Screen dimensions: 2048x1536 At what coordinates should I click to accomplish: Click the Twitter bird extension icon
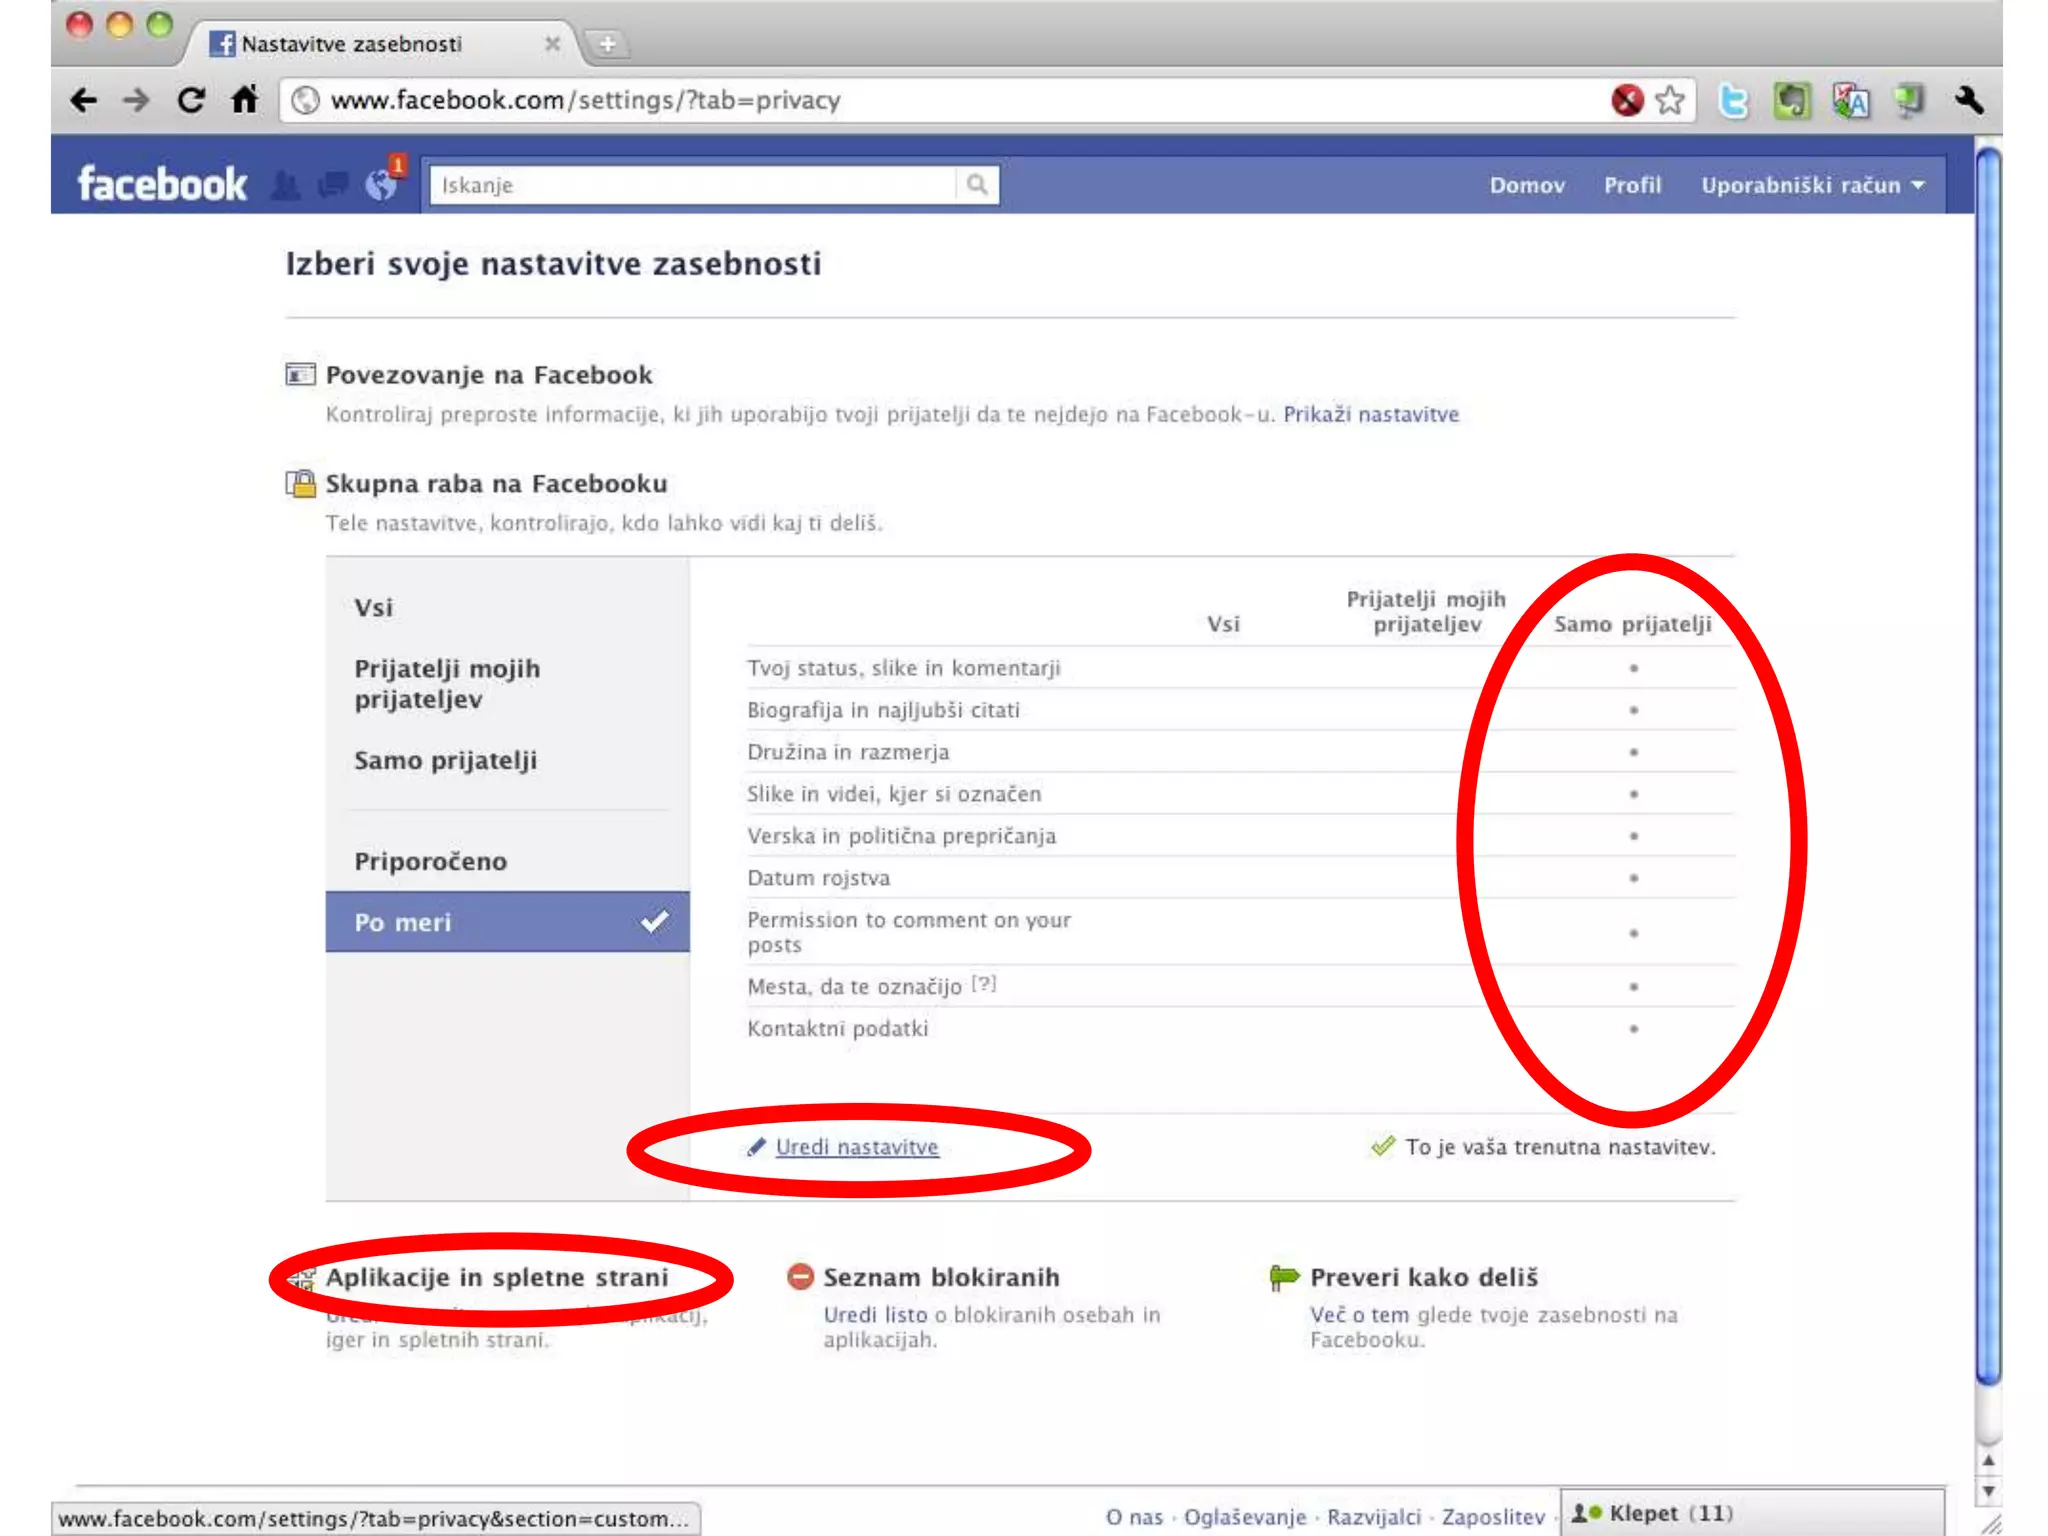tap(1733, 101)
